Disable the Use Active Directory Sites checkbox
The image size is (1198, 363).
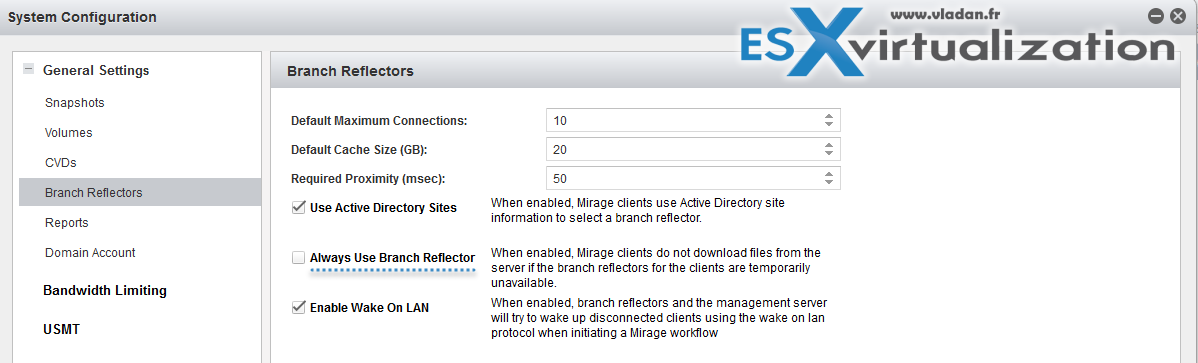(299, 207)
